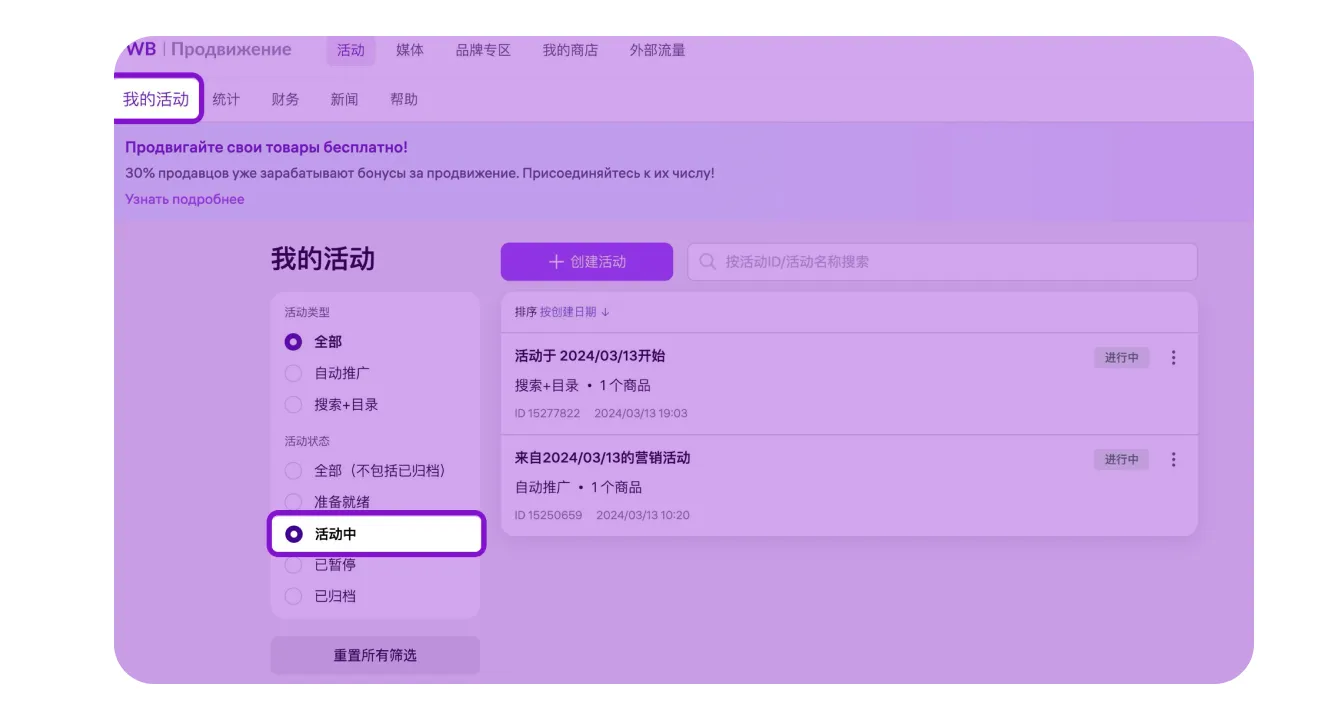Click the WB Продвижение logo
The width and height of the screenshot is (1344, 720).
click(x=209, y=49)
